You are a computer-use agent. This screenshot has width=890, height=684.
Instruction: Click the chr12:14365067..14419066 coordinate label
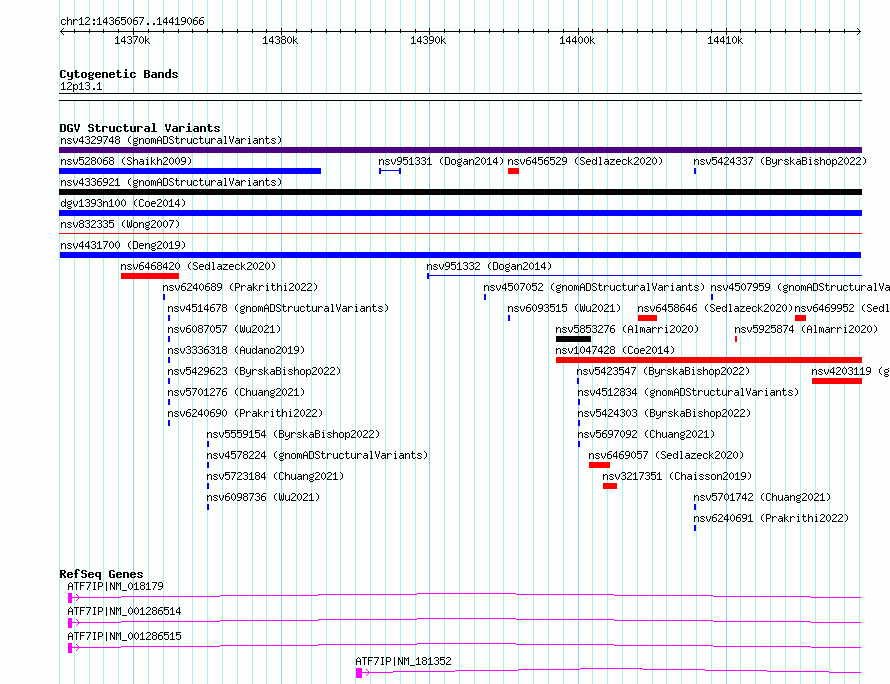pos(132,22)
